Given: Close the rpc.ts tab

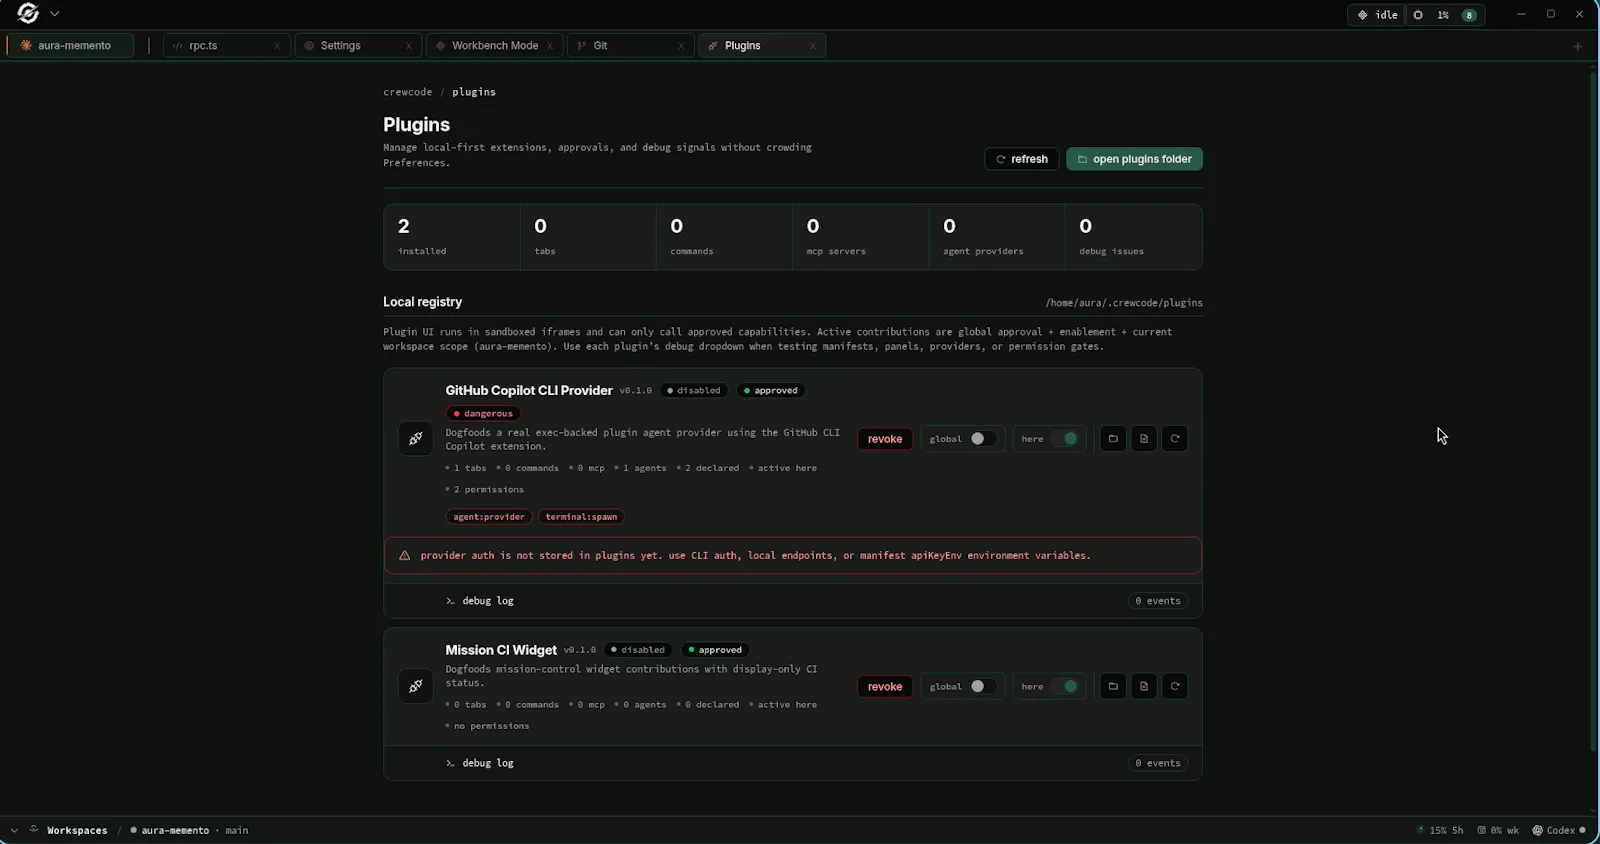Looking at the screenshot, I should (277, 46).
